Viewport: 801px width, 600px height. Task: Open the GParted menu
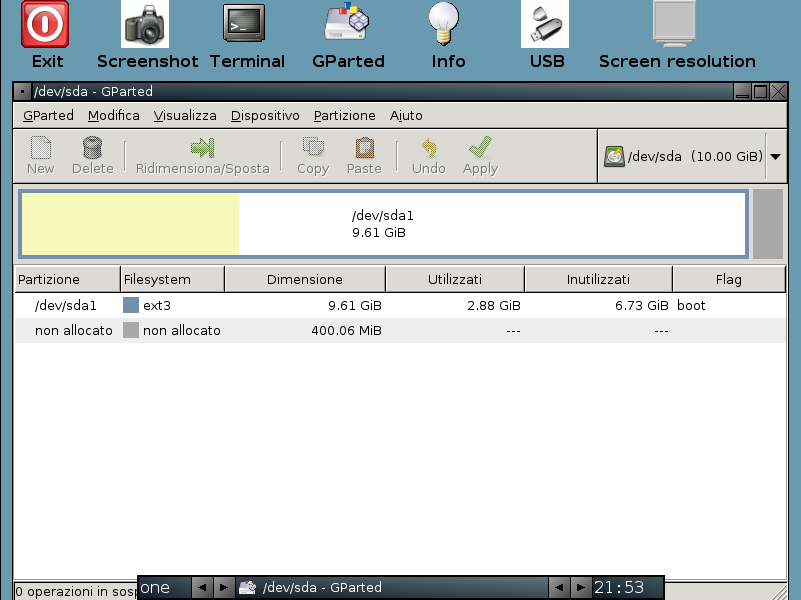[x=48, y=115]
